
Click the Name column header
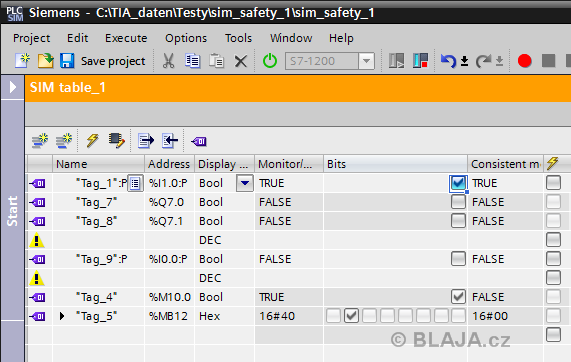tap(98, 164)
